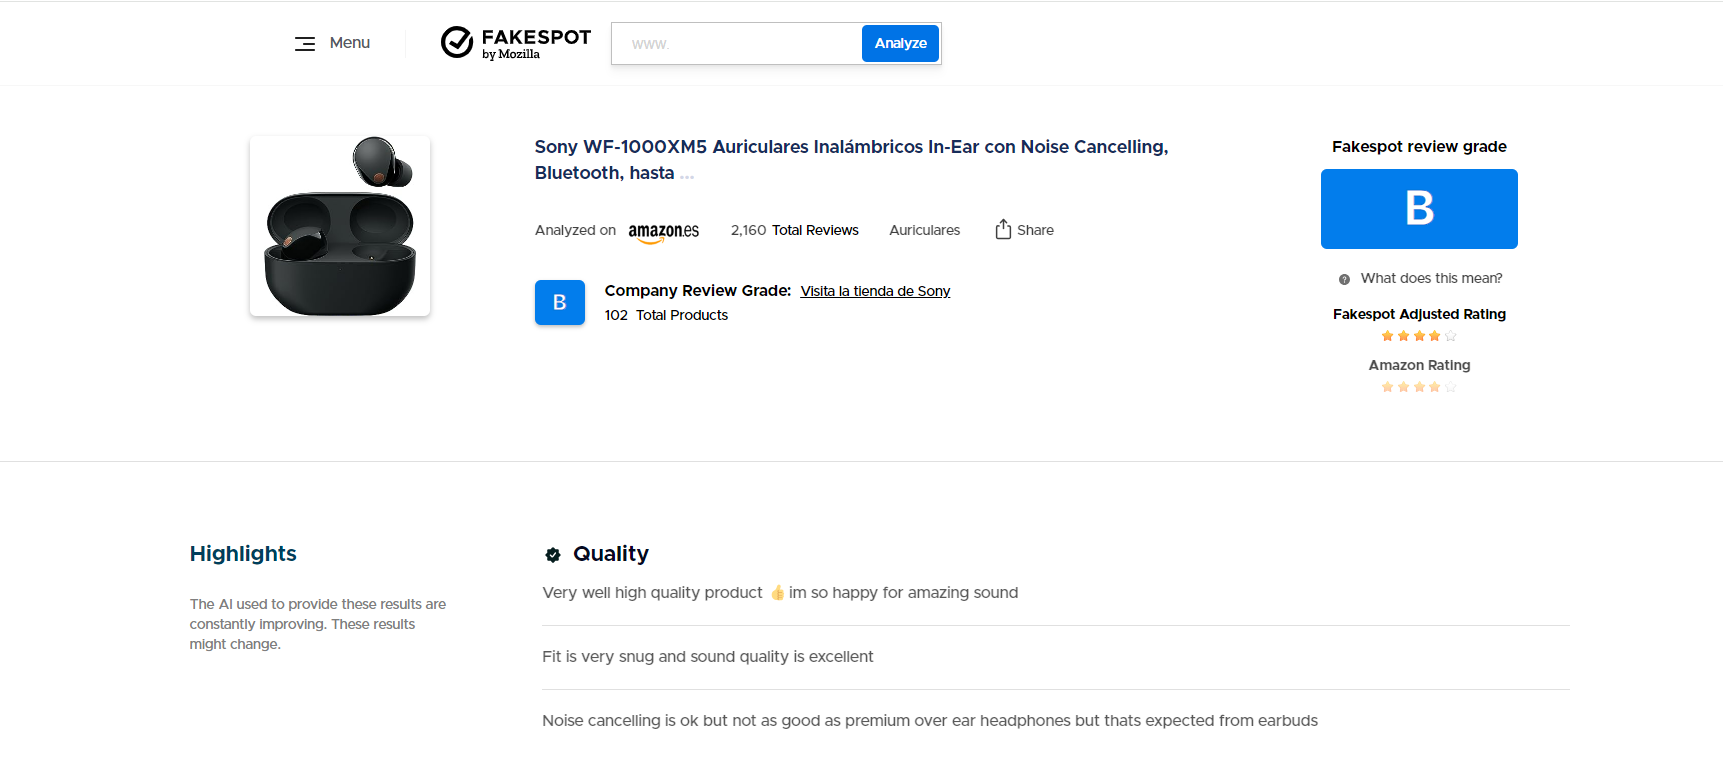Open the Sony WF-1000XM5 product title link

pos(851,160)
